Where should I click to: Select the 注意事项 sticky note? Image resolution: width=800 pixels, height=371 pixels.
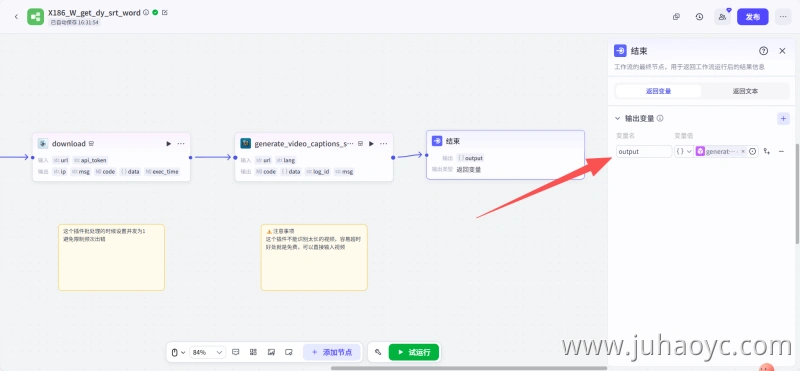pos(314,257)
